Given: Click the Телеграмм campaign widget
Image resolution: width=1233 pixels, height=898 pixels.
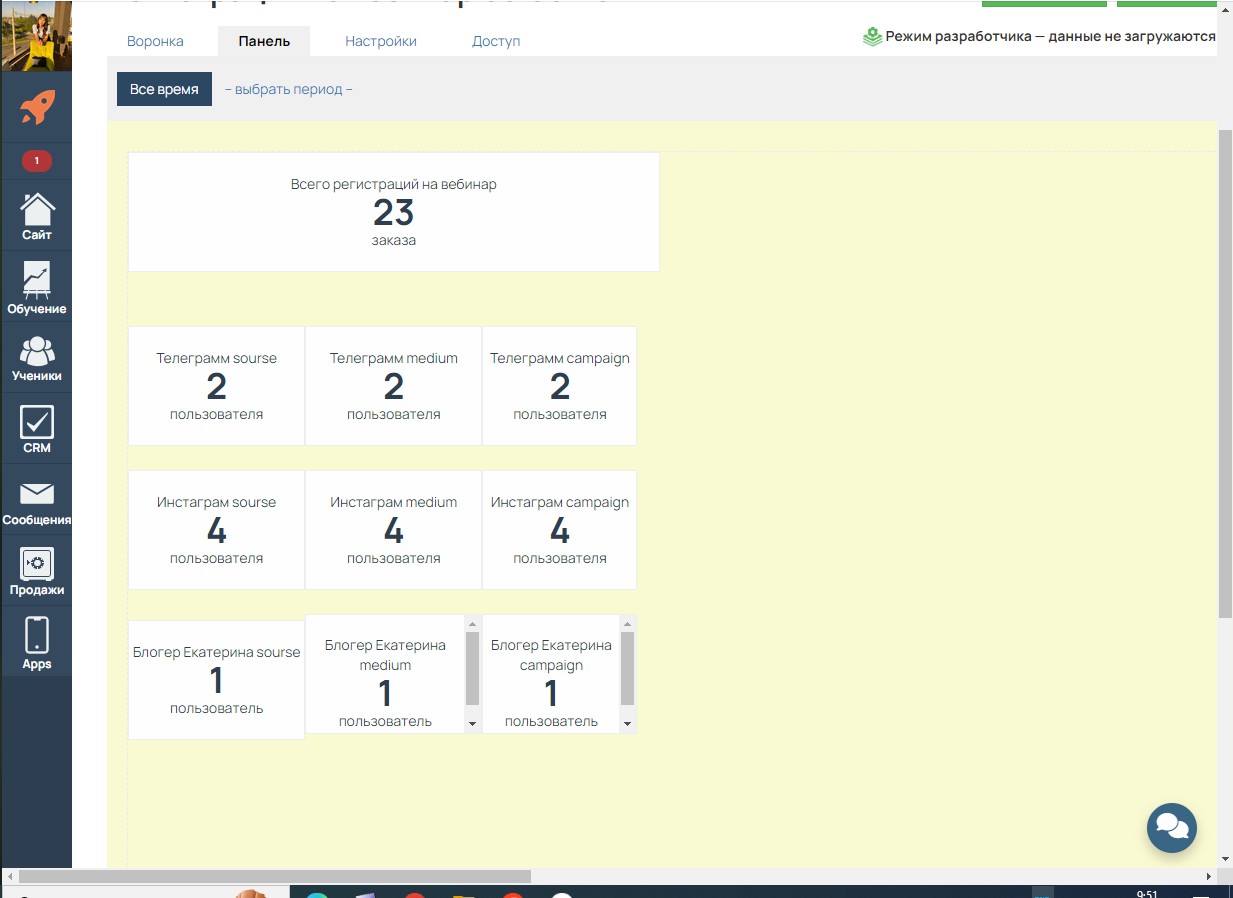Looking at the screenshot, I should click(559, 386).
